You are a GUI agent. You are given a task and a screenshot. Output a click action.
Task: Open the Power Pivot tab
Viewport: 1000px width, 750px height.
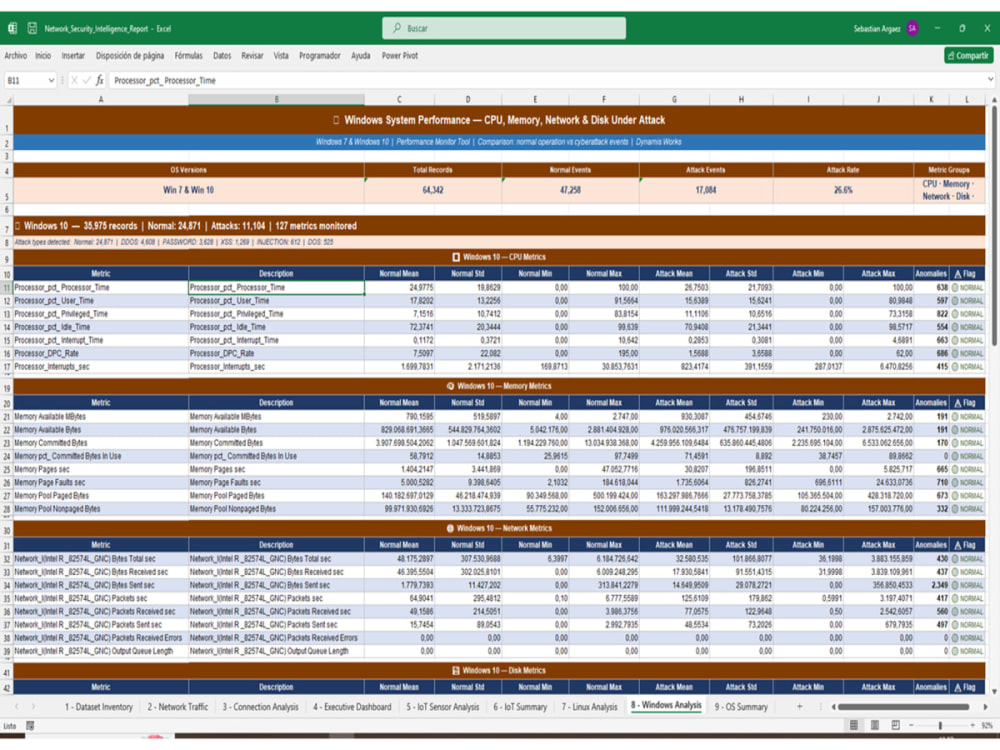400,55
